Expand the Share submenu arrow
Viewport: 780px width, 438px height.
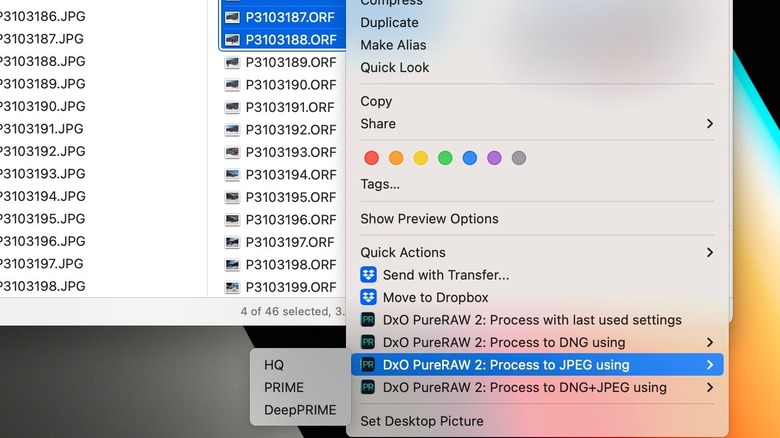pos(710,123)
